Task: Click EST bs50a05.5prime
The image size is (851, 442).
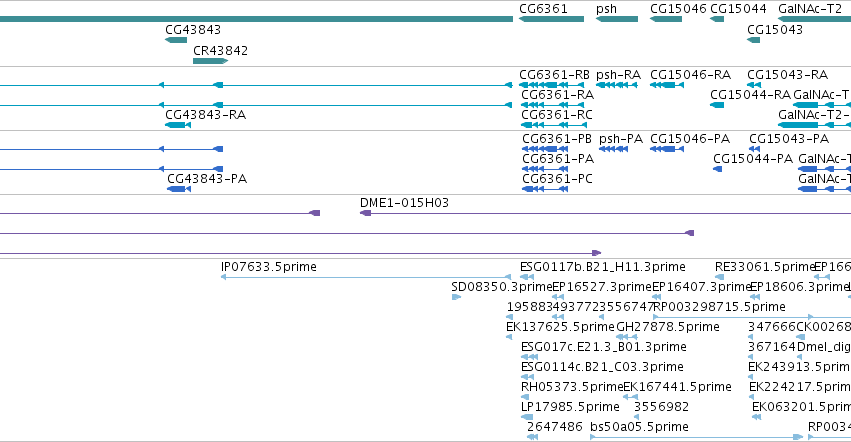Action: click(x=639, y=428)
